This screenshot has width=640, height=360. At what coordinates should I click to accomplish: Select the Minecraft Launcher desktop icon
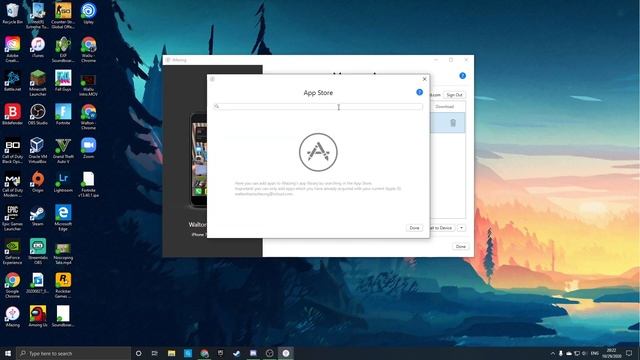pyautogui.click(x=38, y=83)
